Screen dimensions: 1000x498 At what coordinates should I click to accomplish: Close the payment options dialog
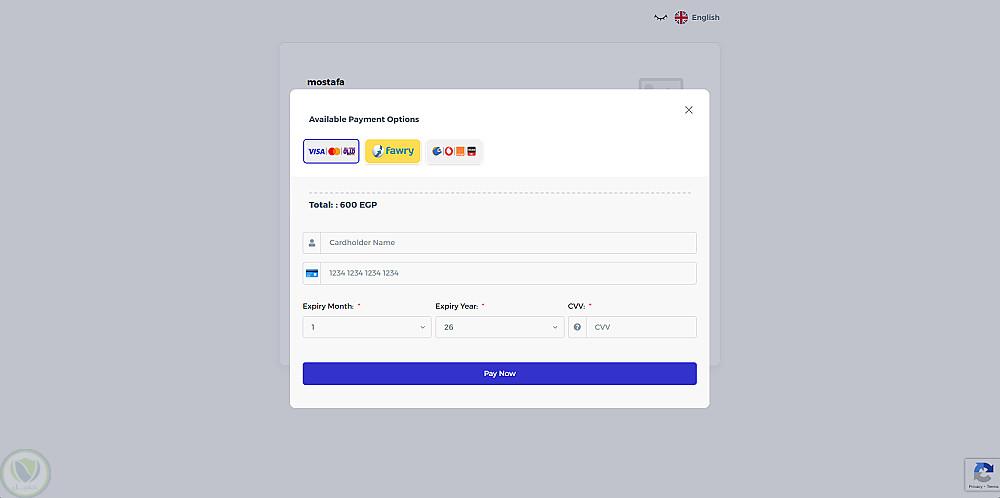pos(688,110)
